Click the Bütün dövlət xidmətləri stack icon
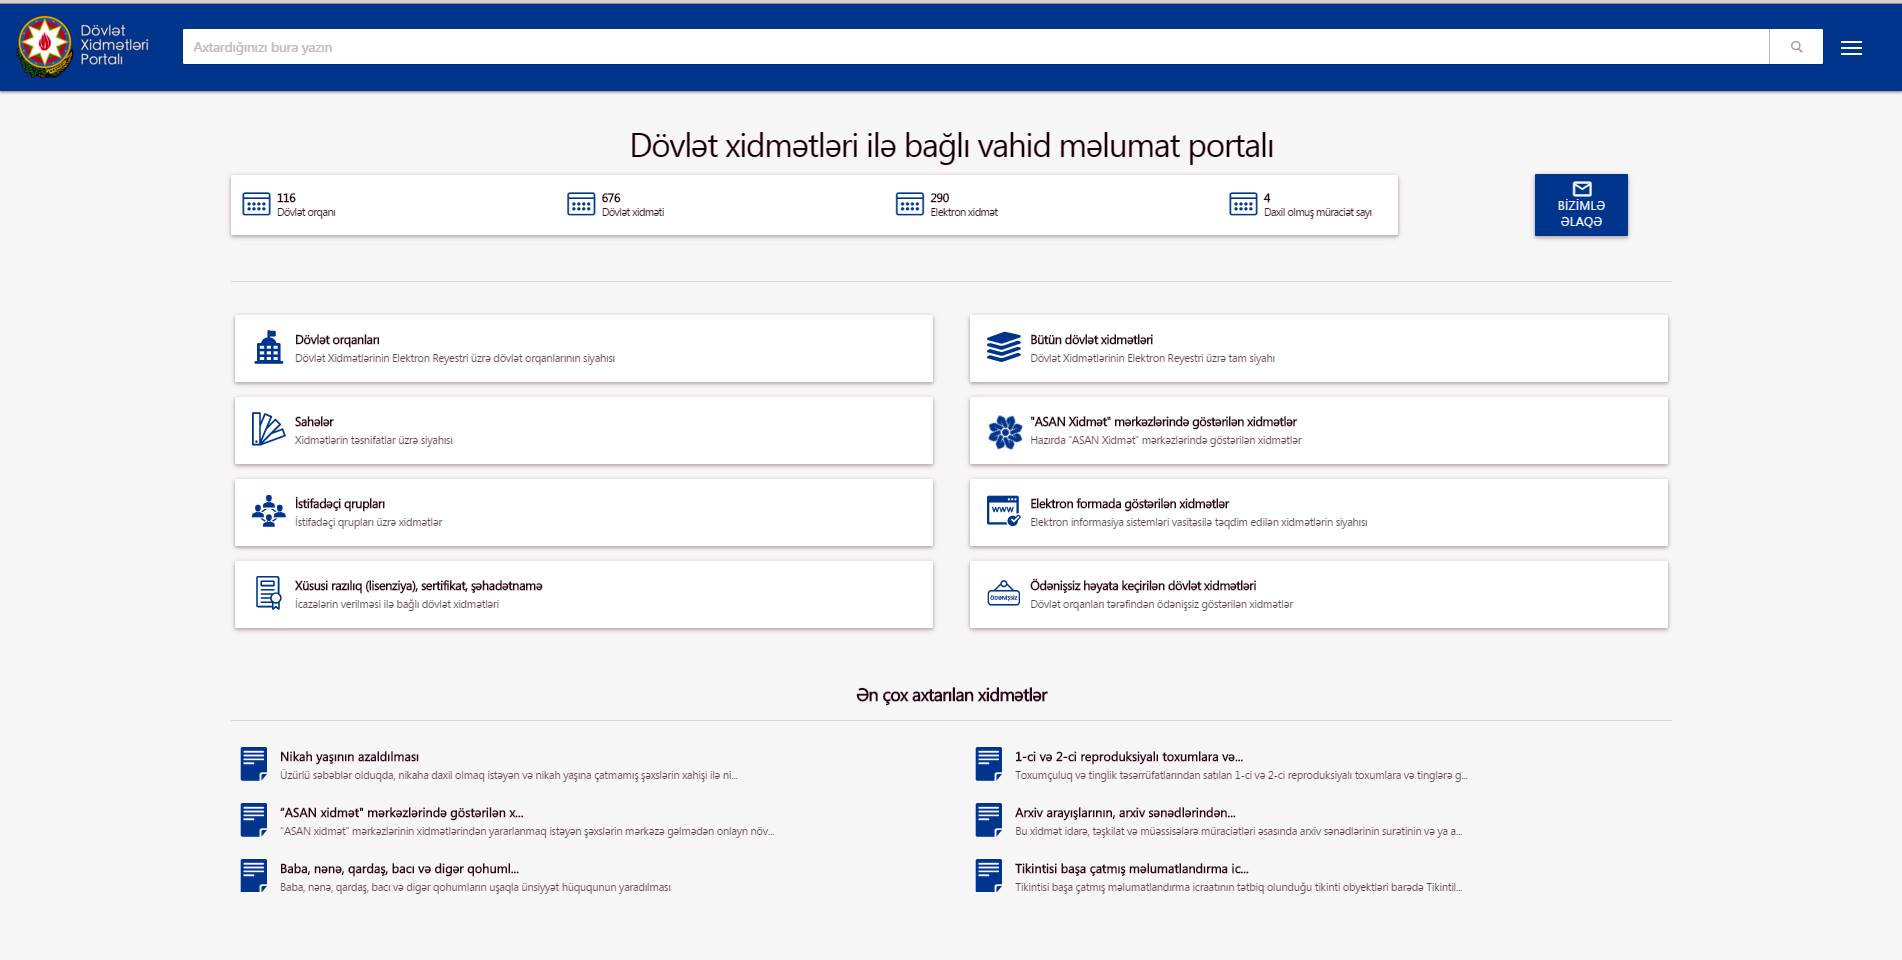The height and width of the screenshot is (960, 1902). click(1003, 348)
